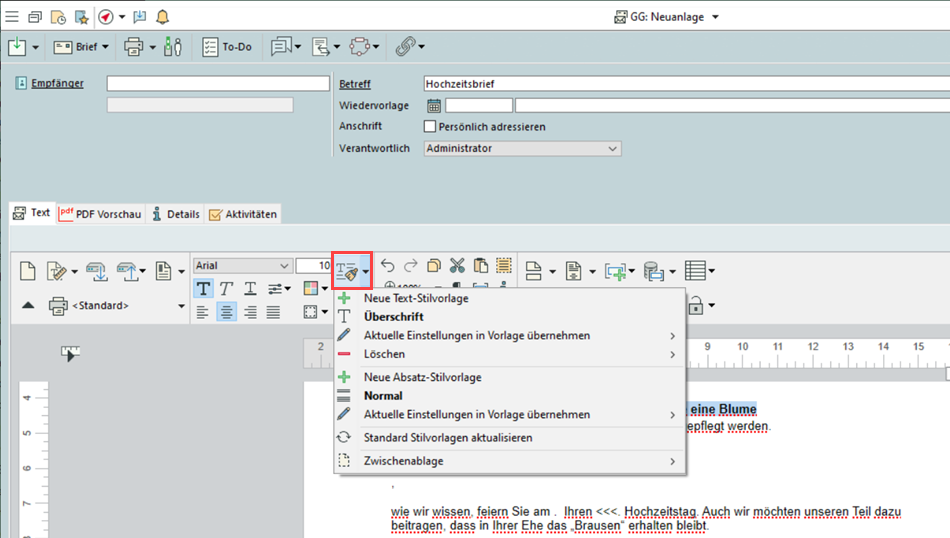Click the Wiedervorlage calendar icon

(434, 105)
